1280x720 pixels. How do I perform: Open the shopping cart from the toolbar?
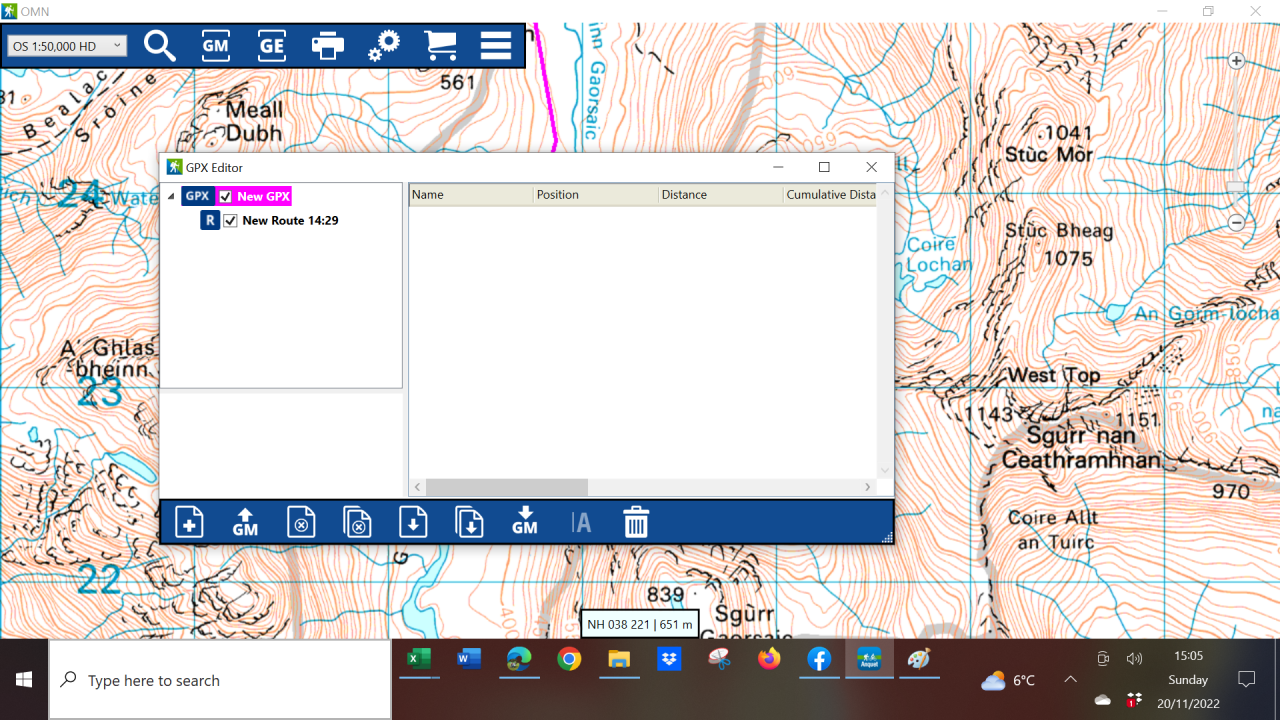[x=441, y=45]
